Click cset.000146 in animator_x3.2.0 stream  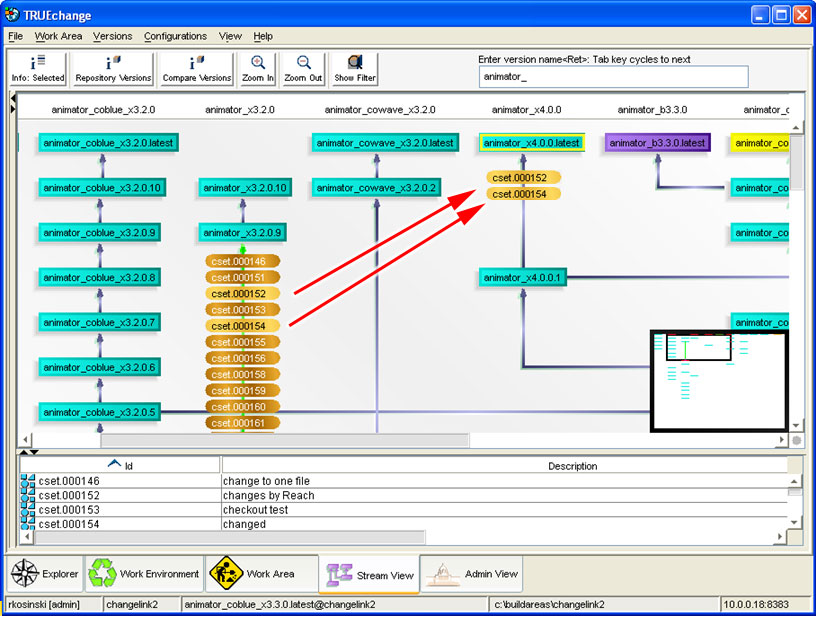[243, 261]
